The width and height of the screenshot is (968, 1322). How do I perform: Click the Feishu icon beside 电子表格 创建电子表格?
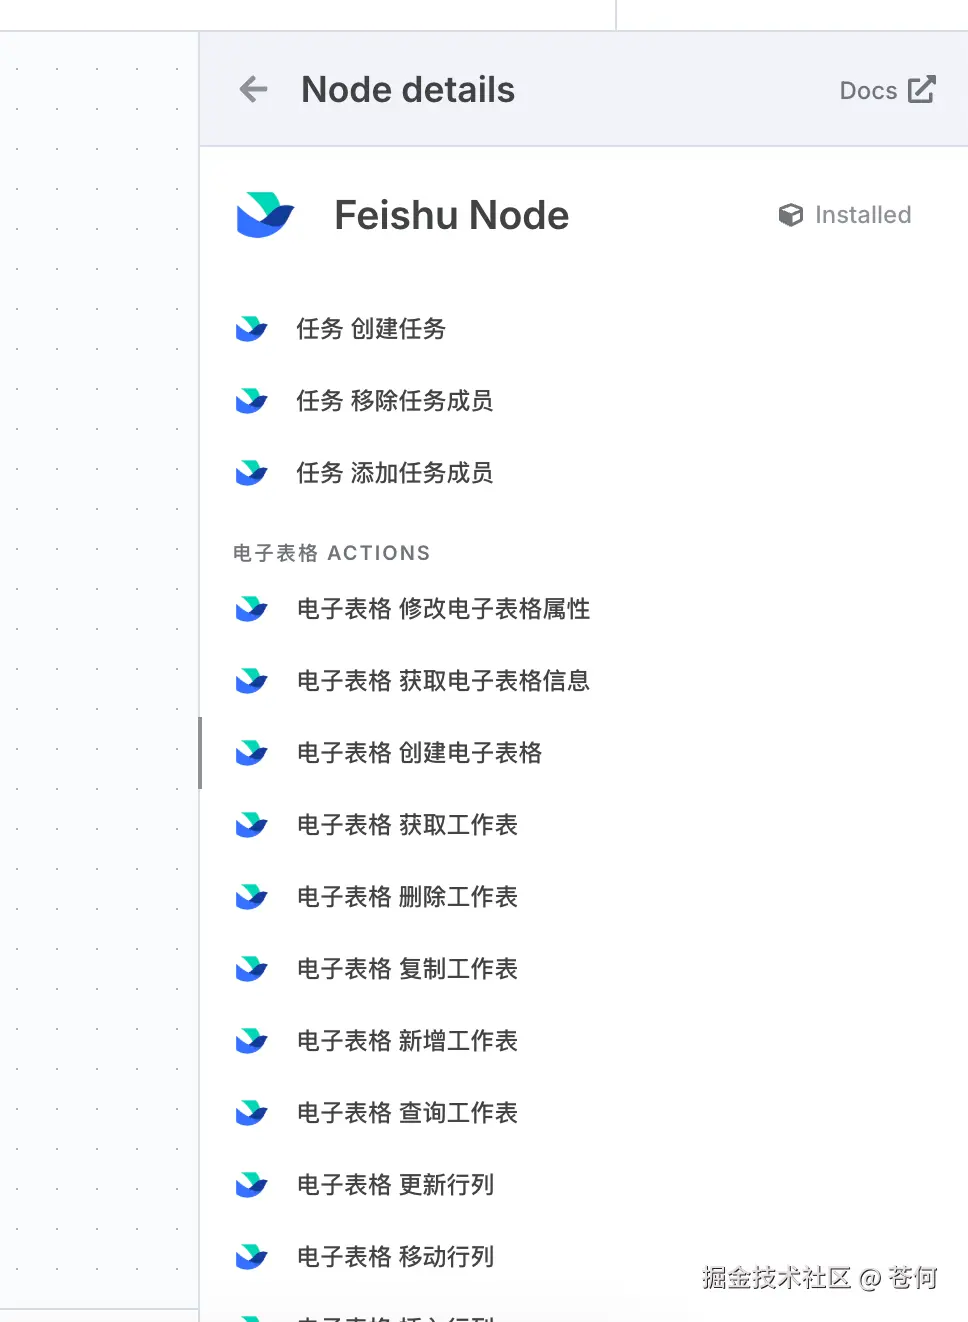[x=251, y=753]
